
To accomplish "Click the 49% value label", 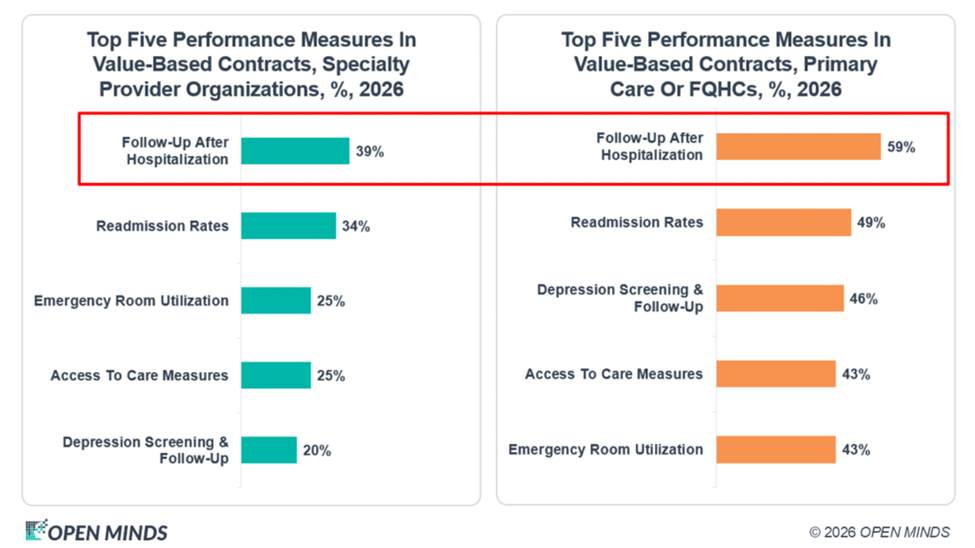I will (x=870, y=223).
